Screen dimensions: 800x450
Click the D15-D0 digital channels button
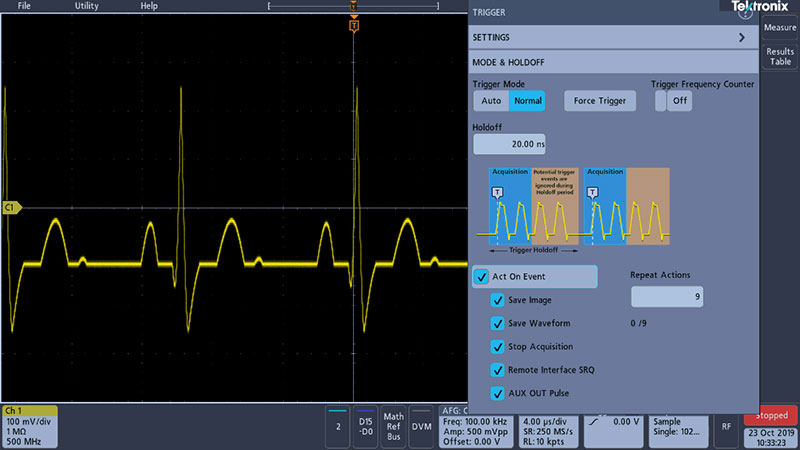point(366,425)
